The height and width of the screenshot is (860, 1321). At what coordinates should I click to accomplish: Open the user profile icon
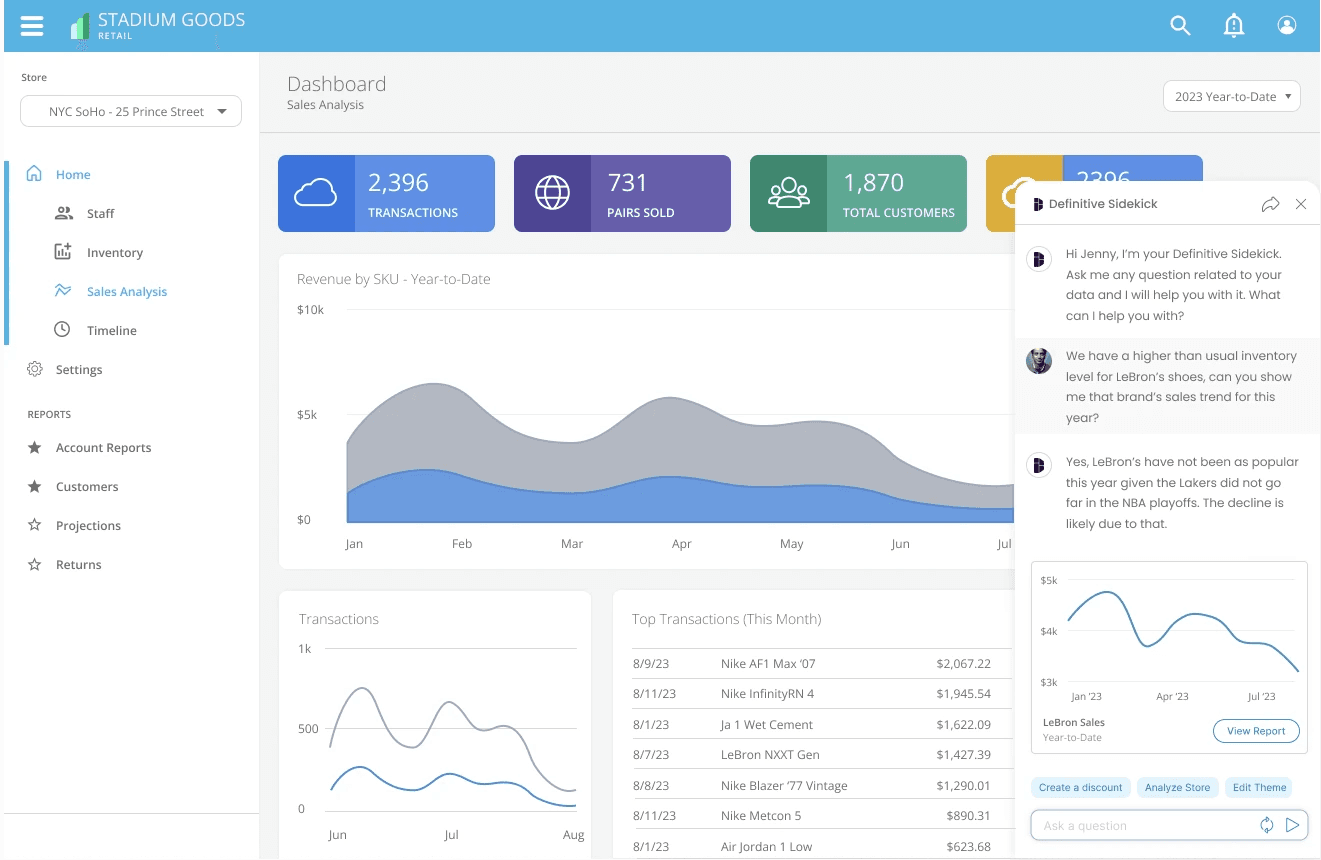1287,26
